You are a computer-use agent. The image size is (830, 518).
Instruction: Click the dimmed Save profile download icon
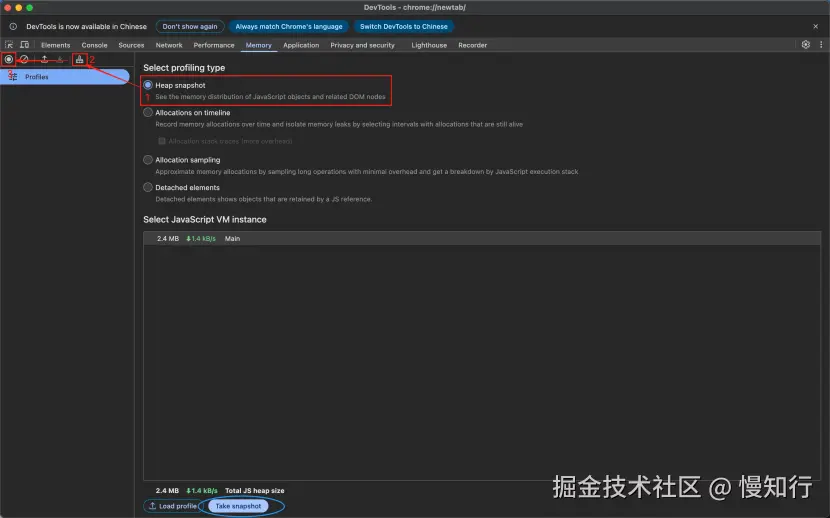pos(60,59)
